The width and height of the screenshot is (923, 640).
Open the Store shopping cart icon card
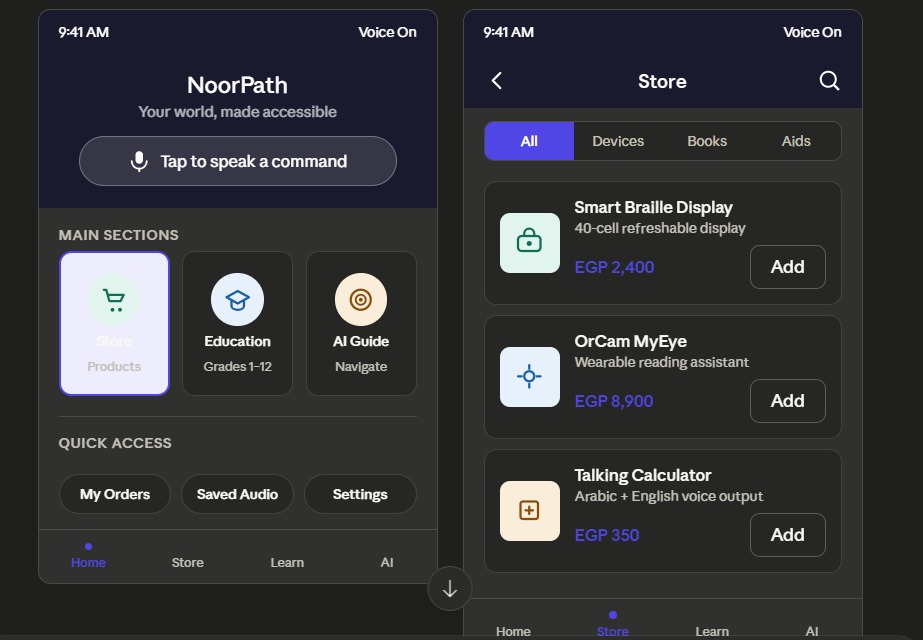(x=114, y=299)
